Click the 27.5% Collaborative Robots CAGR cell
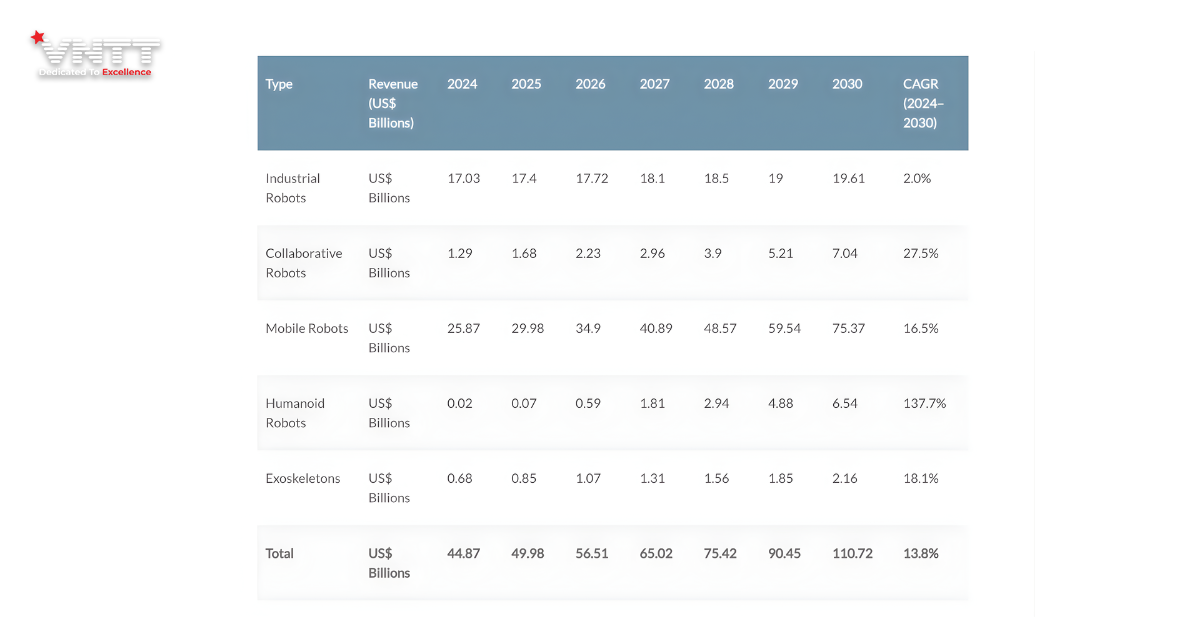 [921, 253]
